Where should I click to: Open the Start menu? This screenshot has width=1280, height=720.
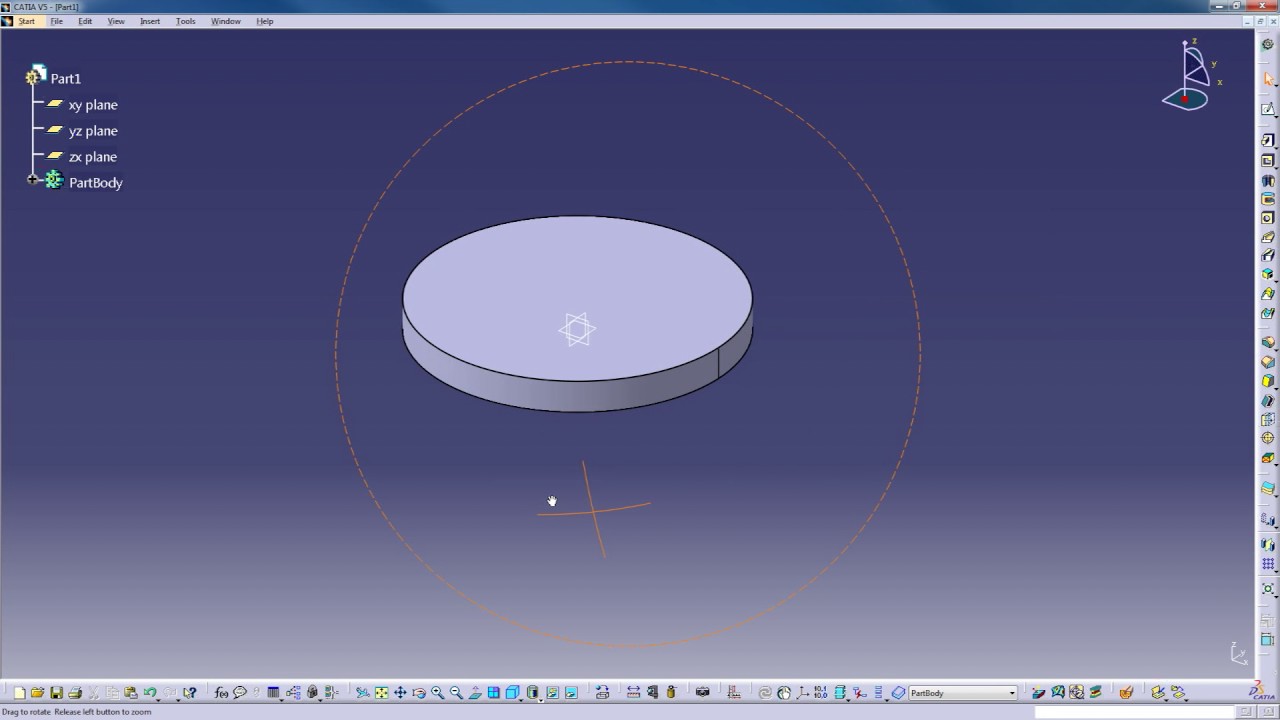coord(26,21)
